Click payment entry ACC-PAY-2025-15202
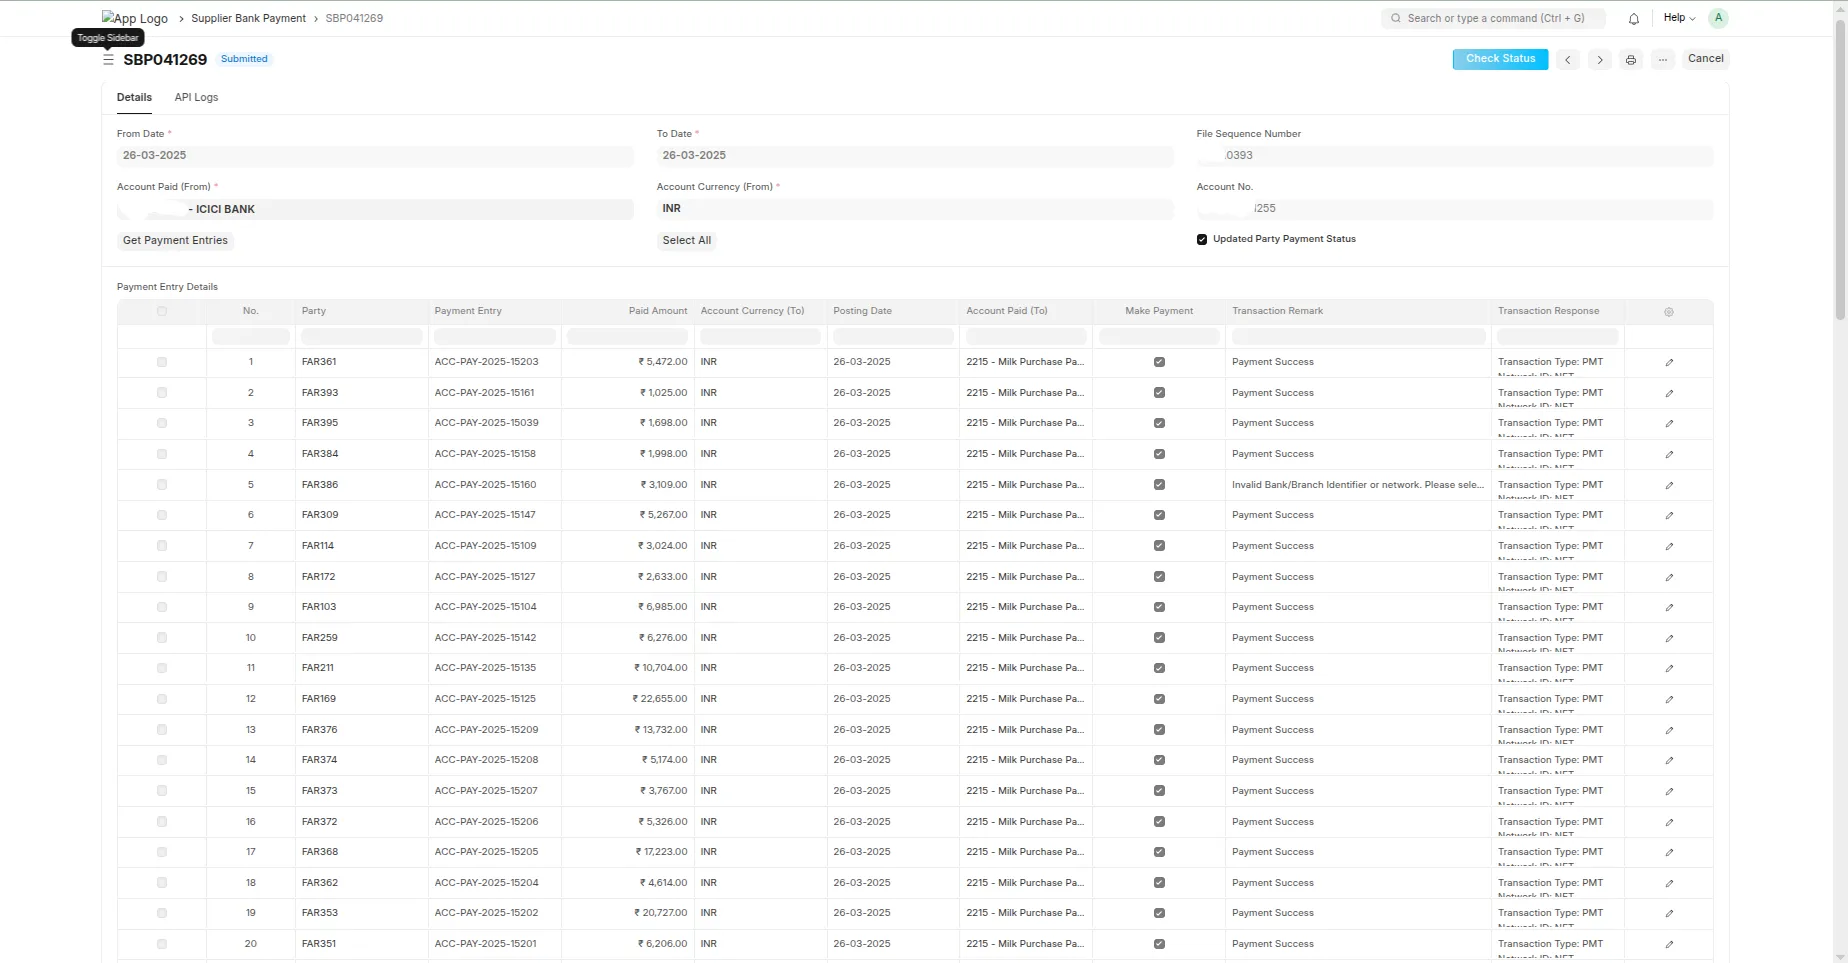The image size is (1848, 963). tap(486, 913)
